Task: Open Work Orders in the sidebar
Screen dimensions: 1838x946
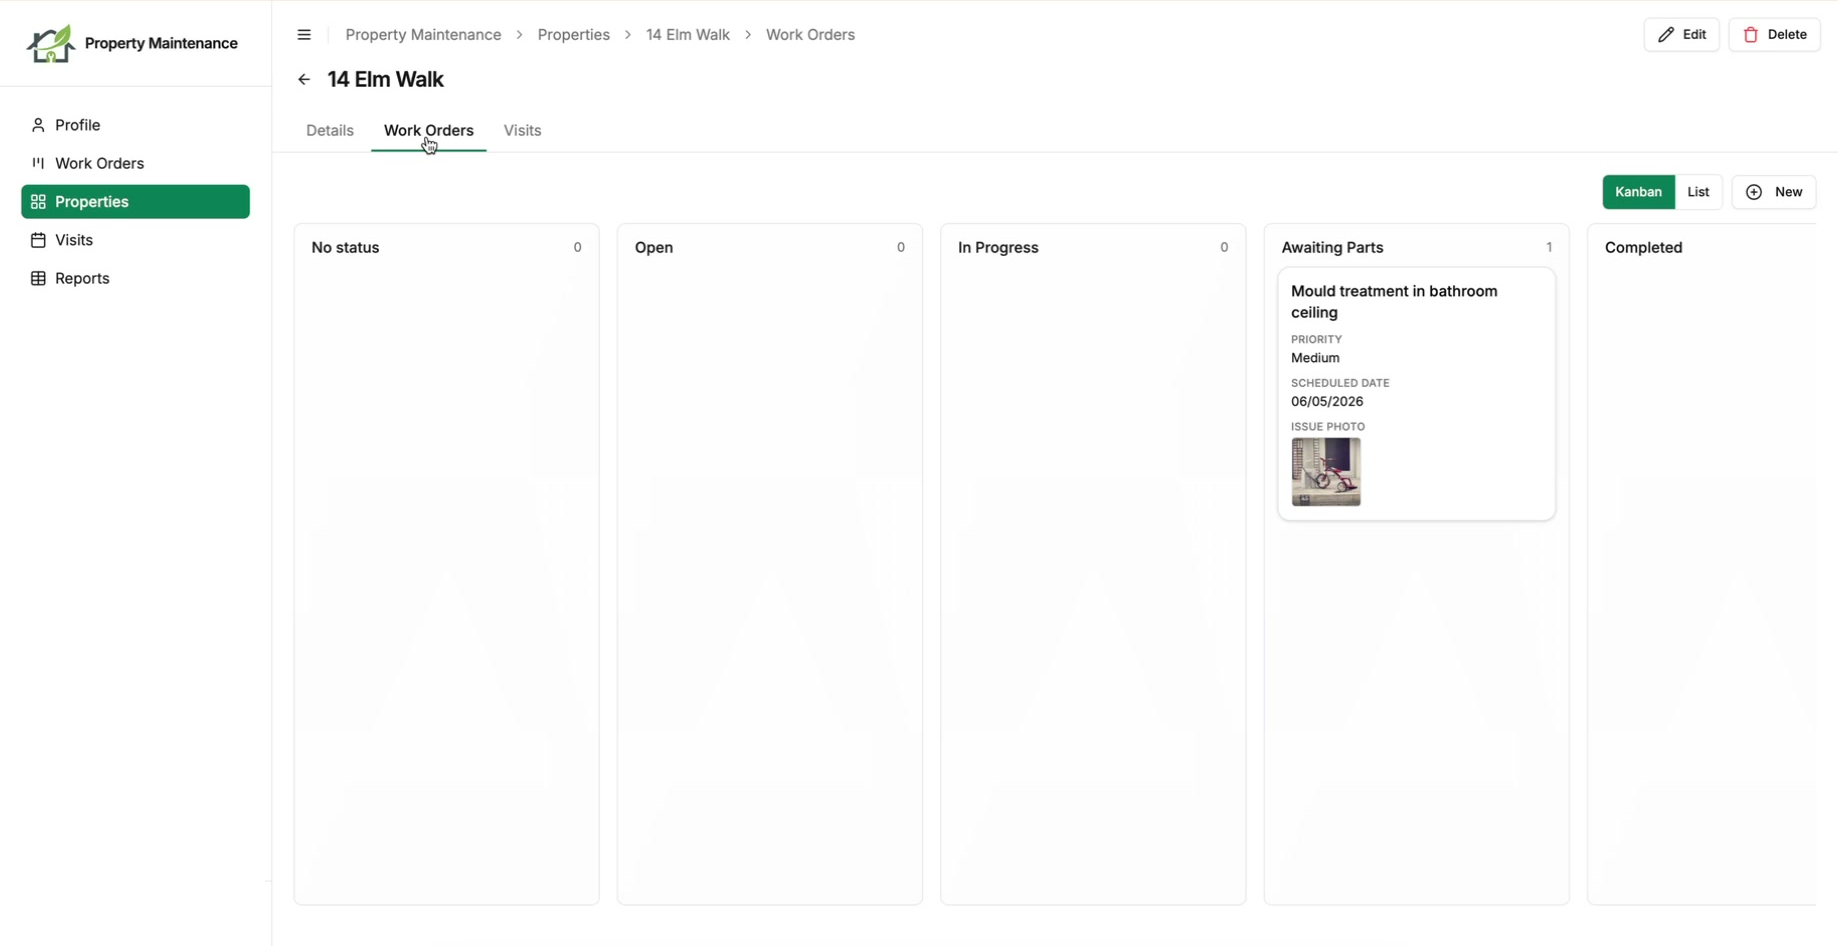Action: click(136, 163)
